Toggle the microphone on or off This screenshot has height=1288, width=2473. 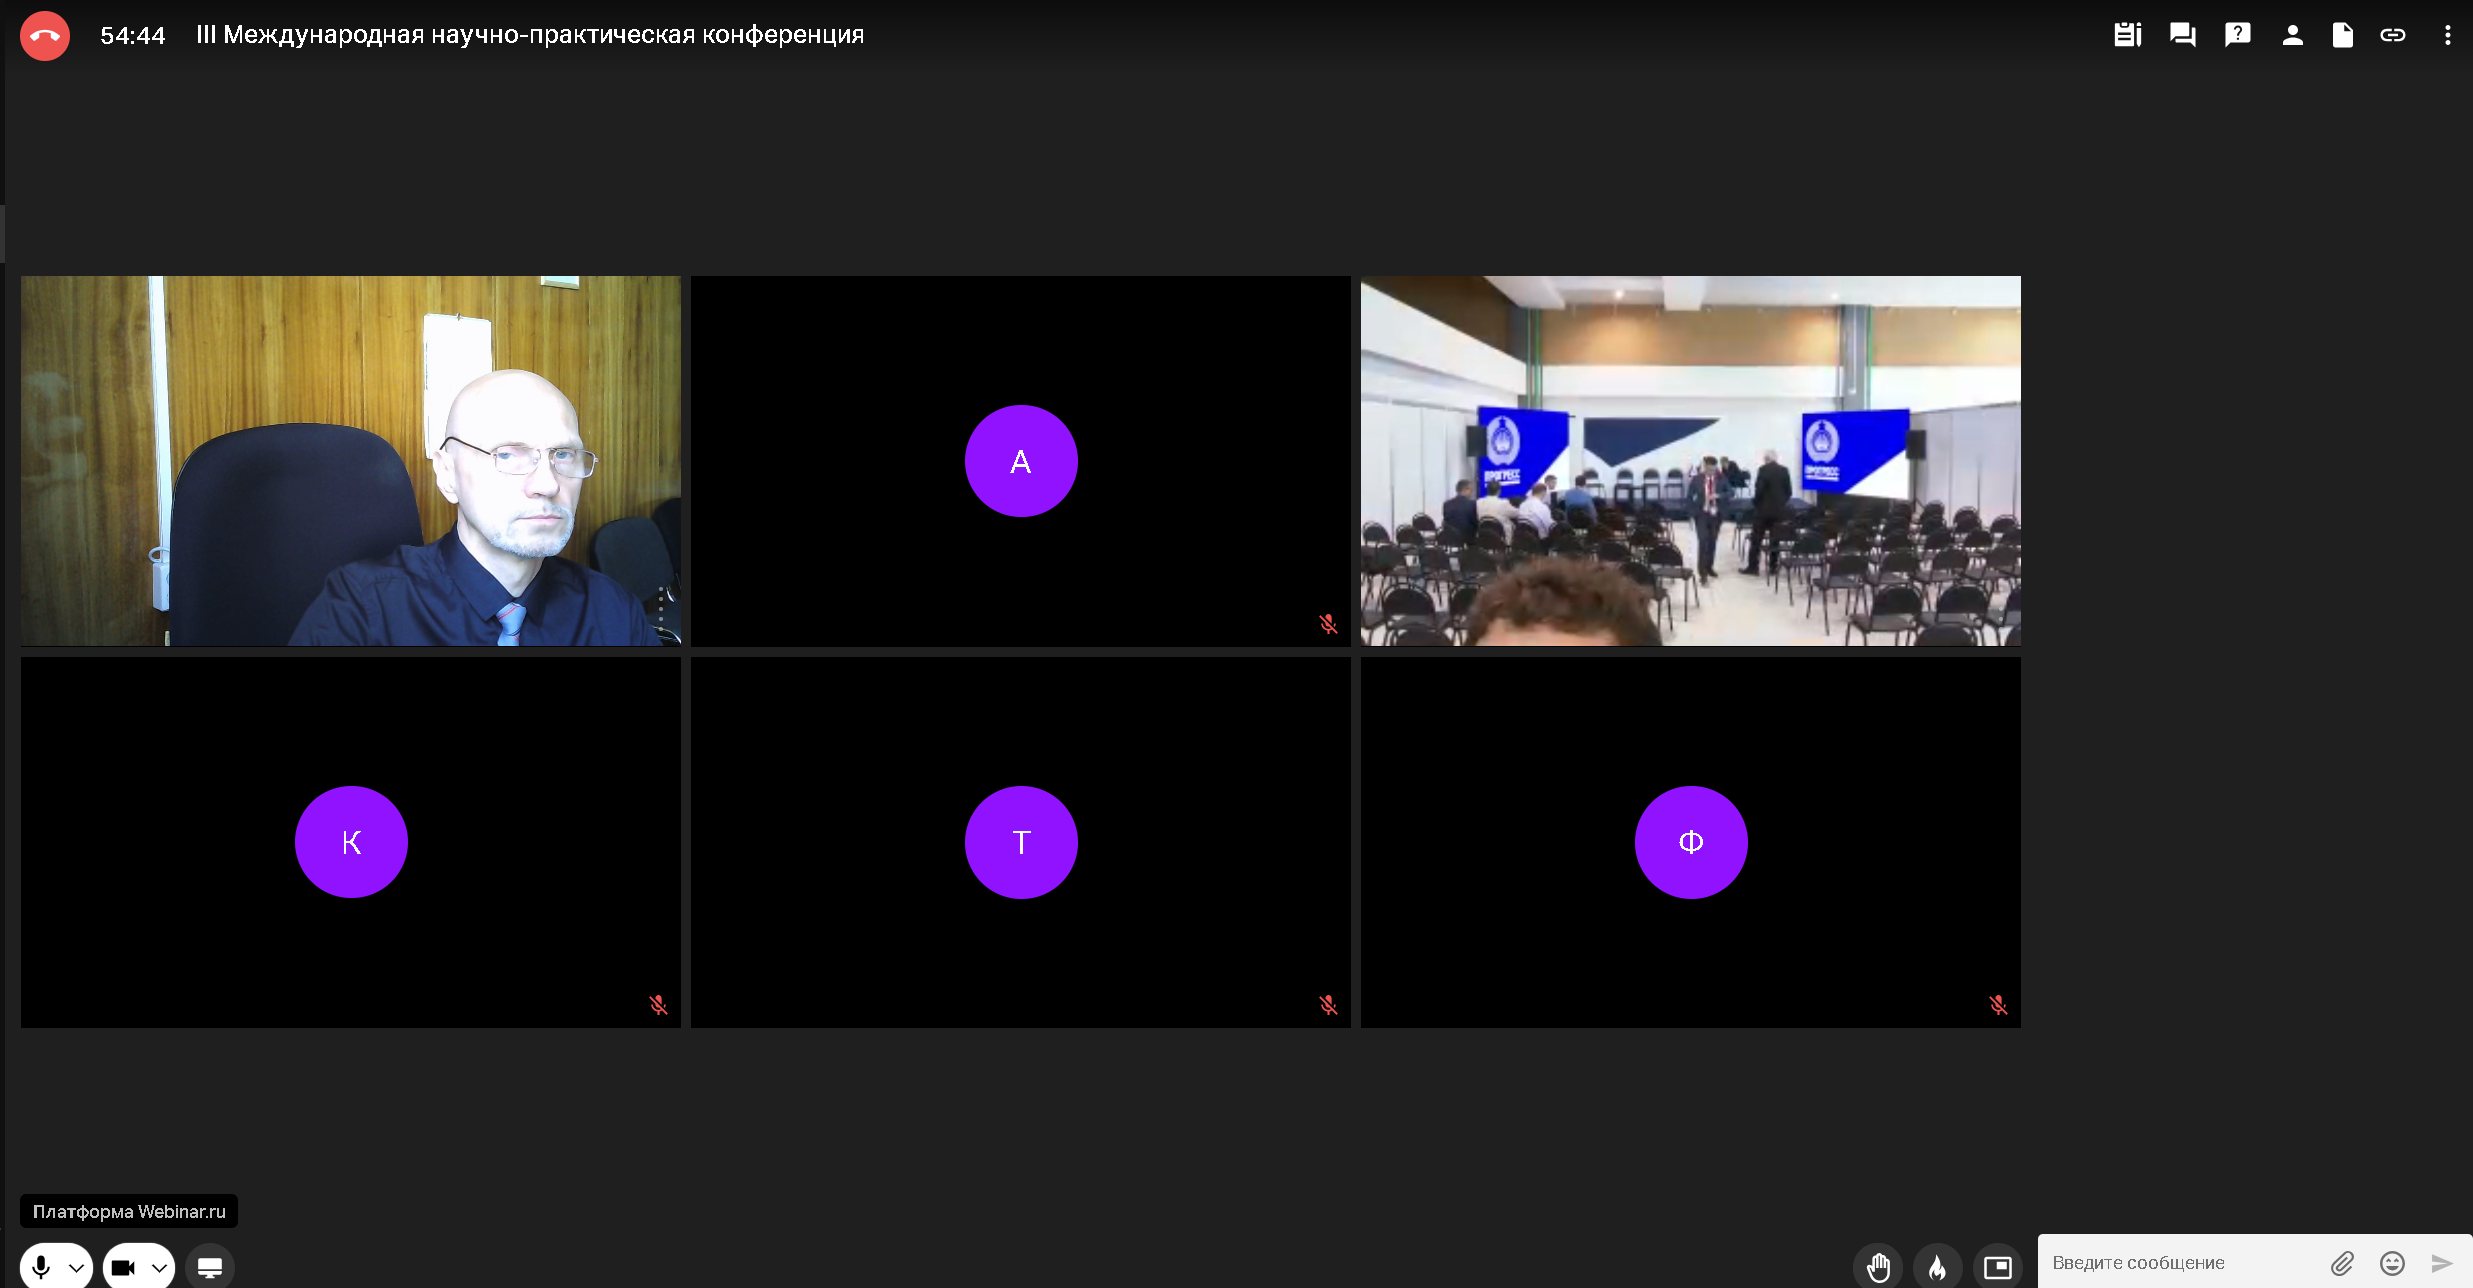(x=41, y=1267)
